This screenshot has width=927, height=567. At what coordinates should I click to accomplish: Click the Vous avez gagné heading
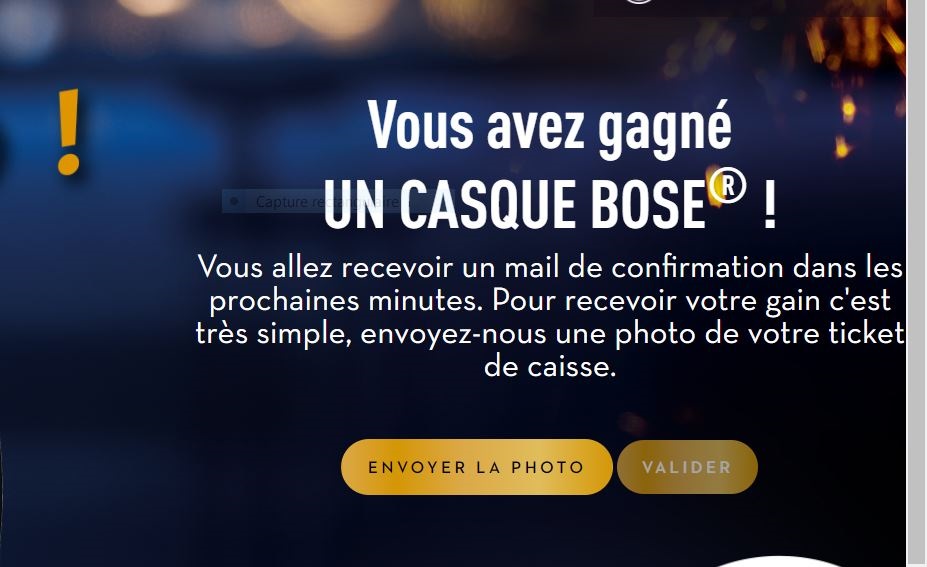549,127
